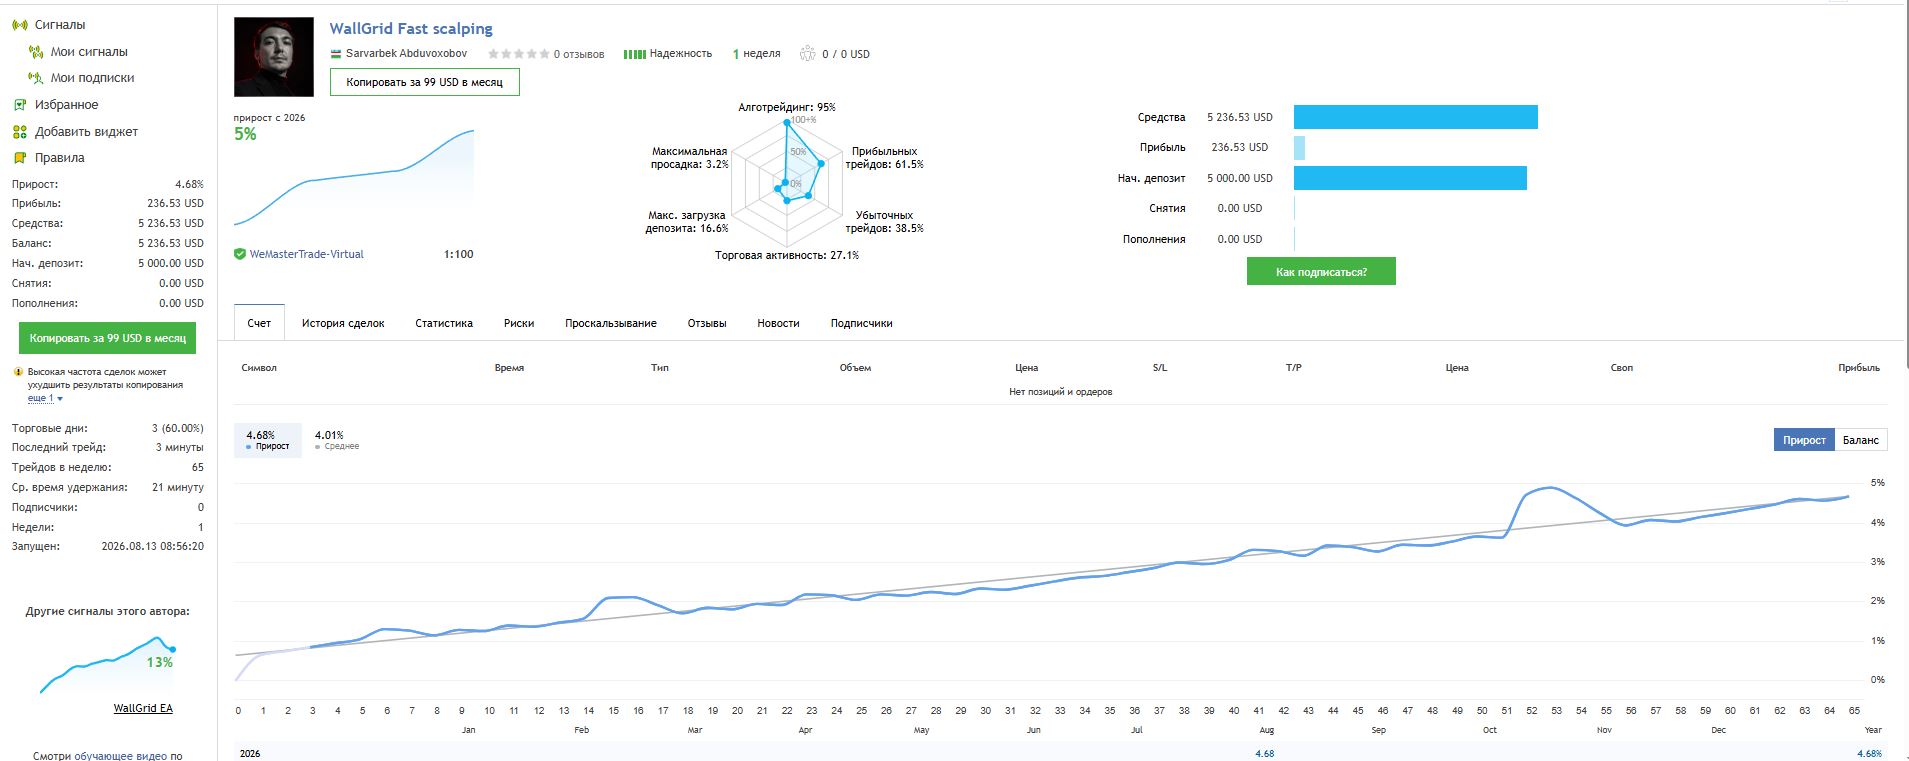
Task: Expand the 'еще 1' warnings dropdown
Action: (x=45, y=398)
